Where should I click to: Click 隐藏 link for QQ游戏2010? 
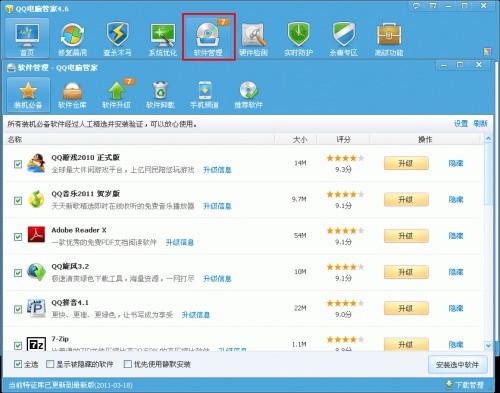click(x=456, y=163)
